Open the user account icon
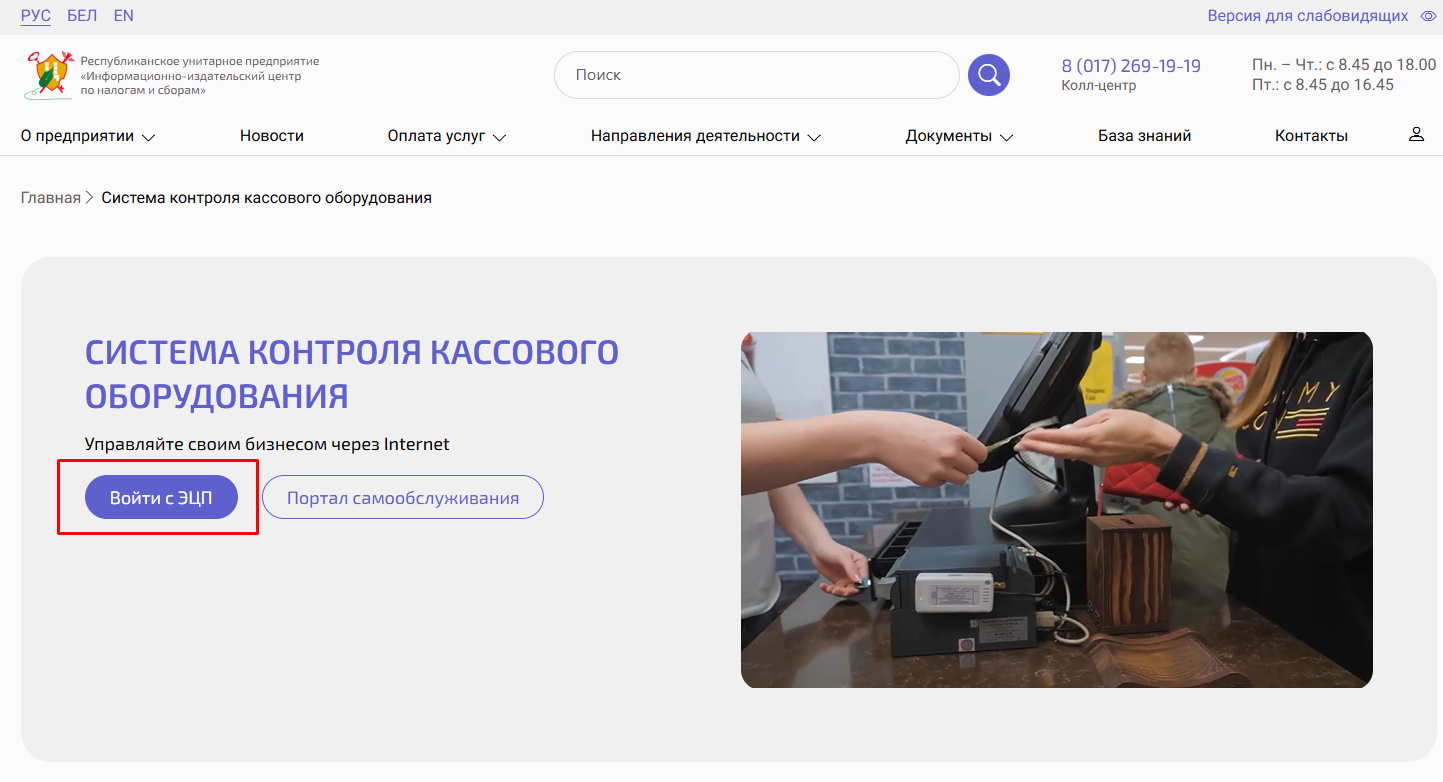 pos(1416,135)
